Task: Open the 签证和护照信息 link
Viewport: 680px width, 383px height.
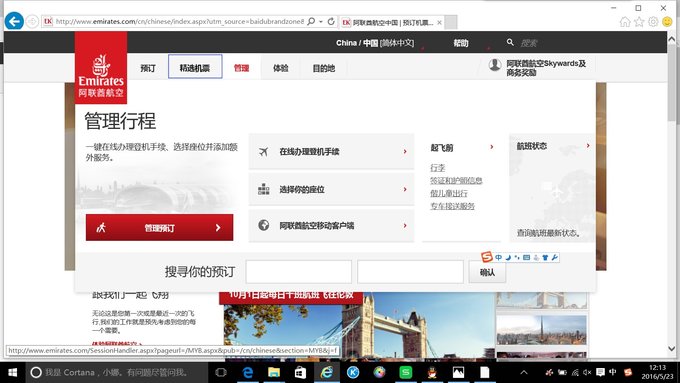Action: 456,180
